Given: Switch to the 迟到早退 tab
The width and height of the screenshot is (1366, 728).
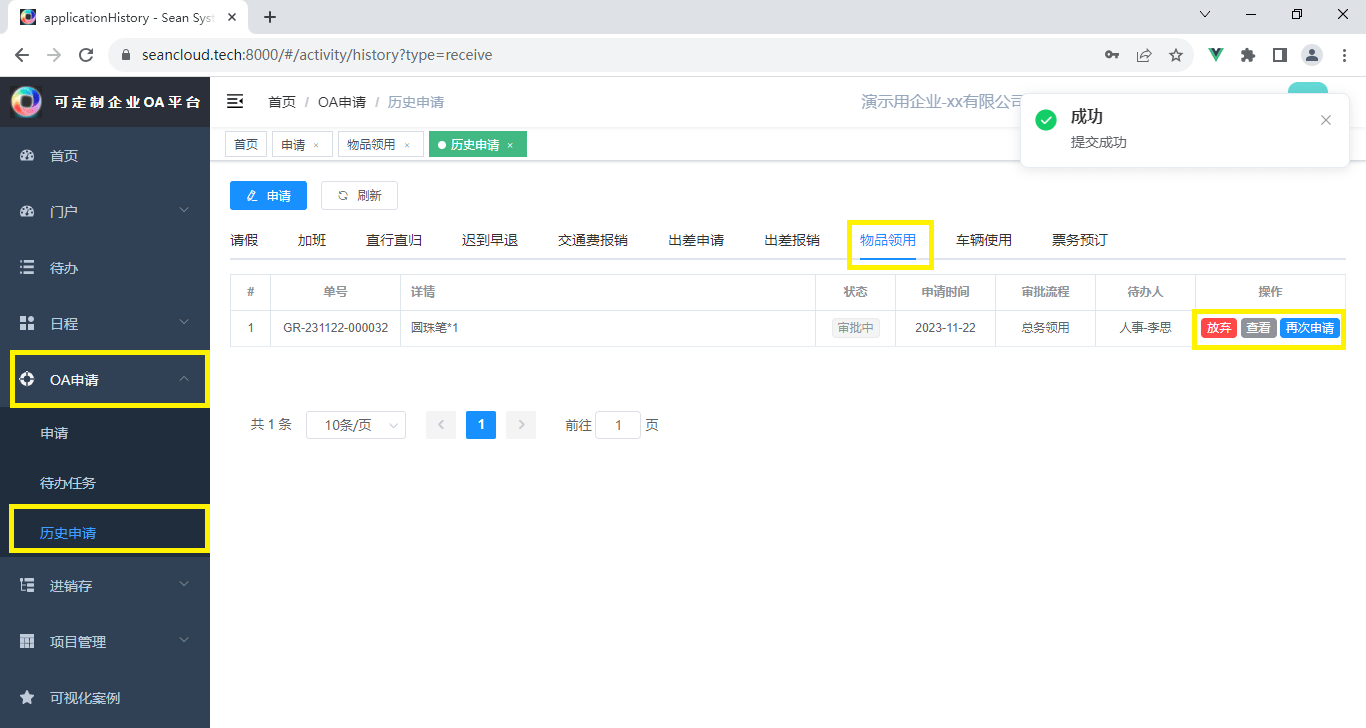Looking at the screenshot, I should (x=490, y=240).
